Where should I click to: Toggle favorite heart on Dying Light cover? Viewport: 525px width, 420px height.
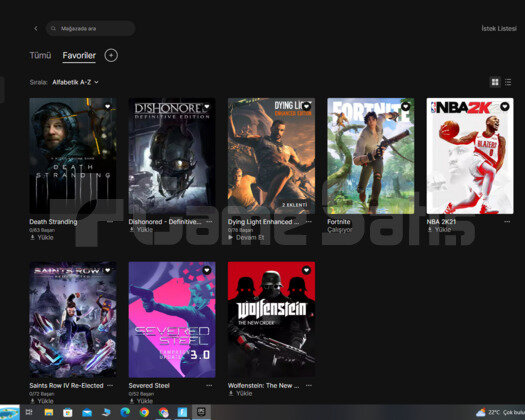click(306, 107)
